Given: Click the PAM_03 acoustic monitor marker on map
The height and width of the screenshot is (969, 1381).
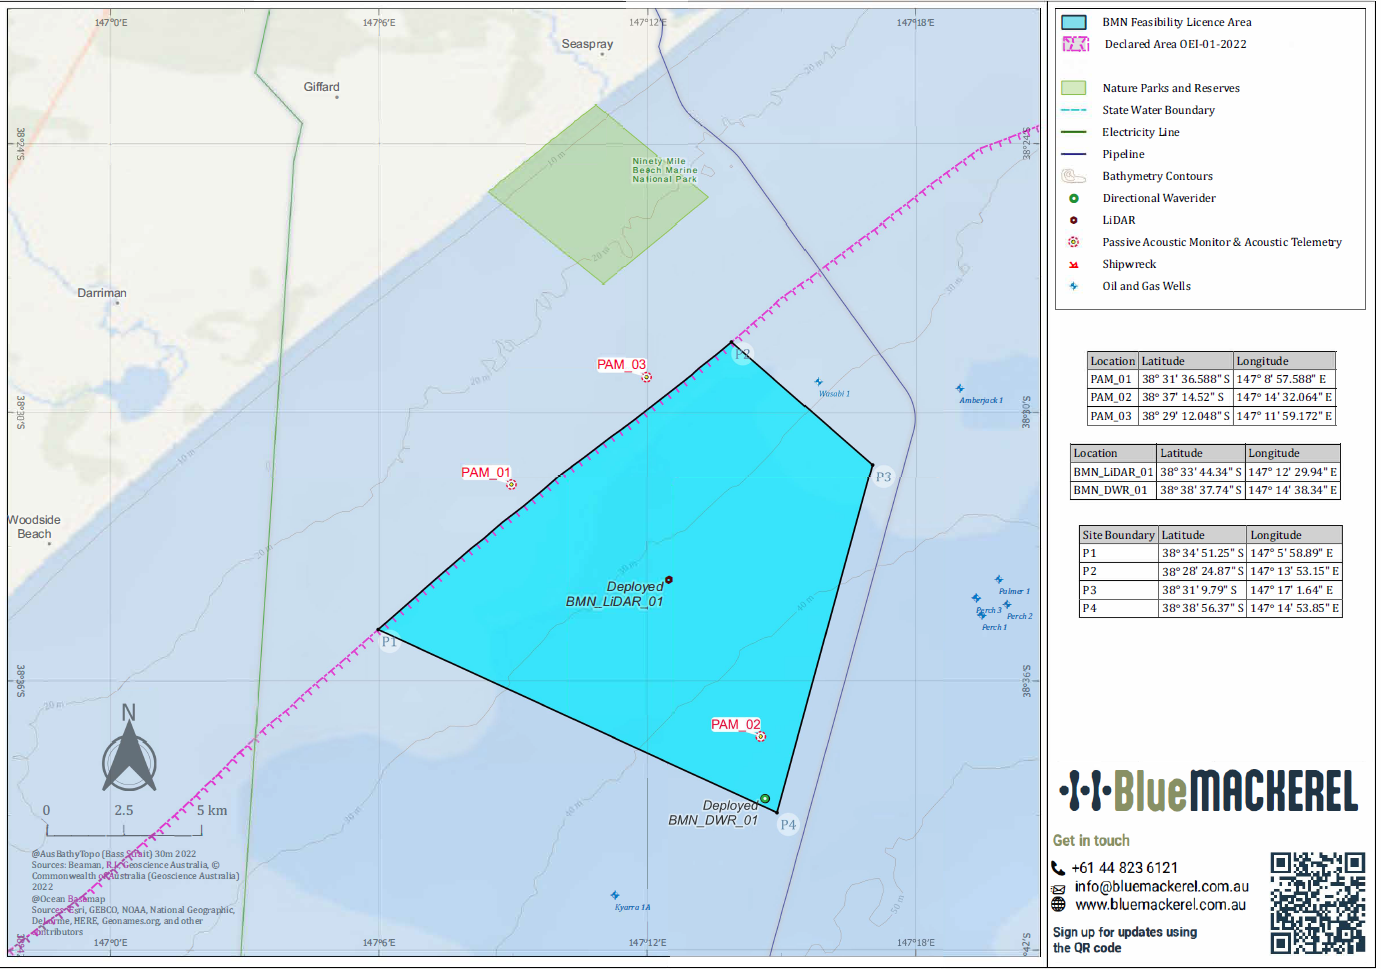Looking at the screenshot, I should [647, 377].
